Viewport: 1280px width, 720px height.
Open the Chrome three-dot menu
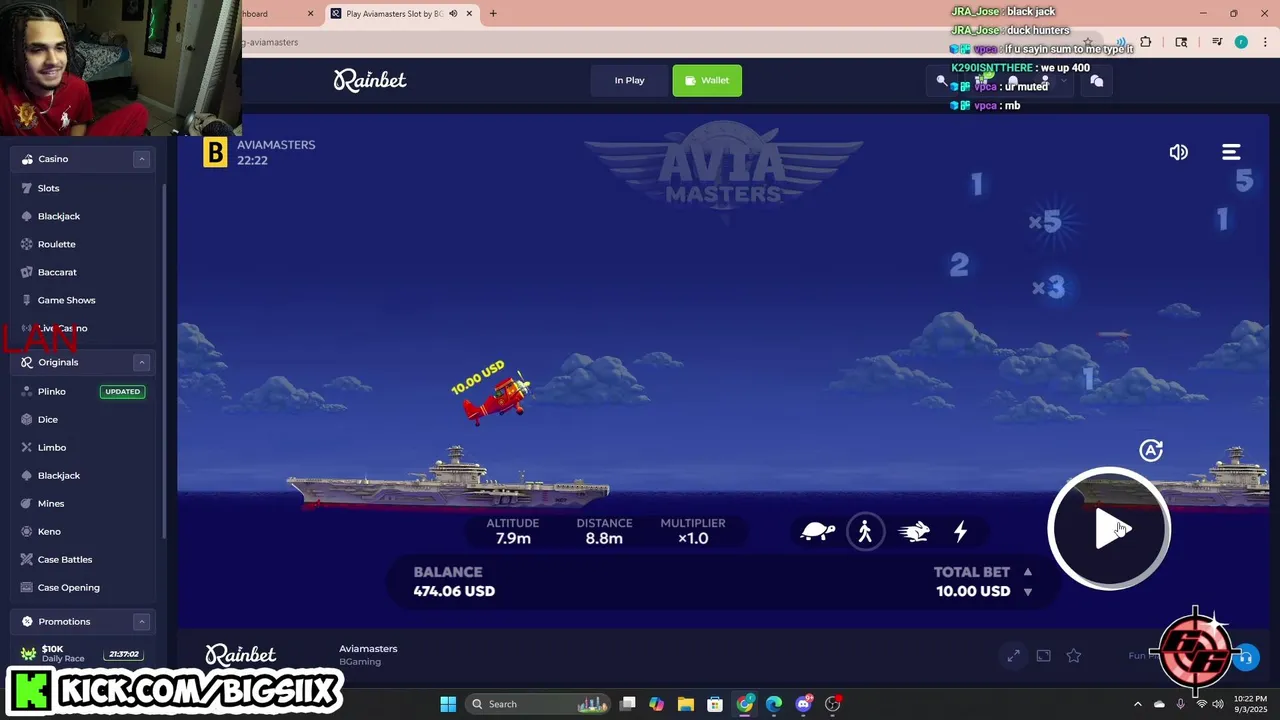(x=1265, y=42)
